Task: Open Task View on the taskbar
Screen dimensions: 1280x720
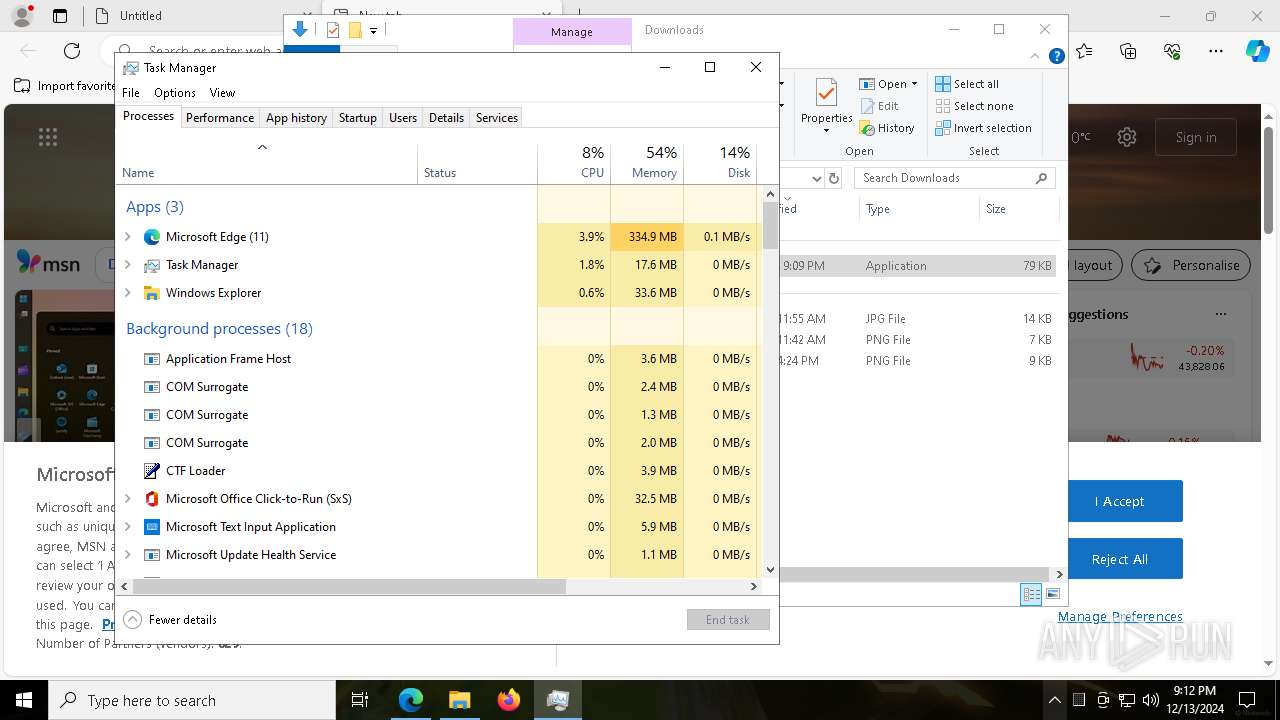Action: click(360, 700)
